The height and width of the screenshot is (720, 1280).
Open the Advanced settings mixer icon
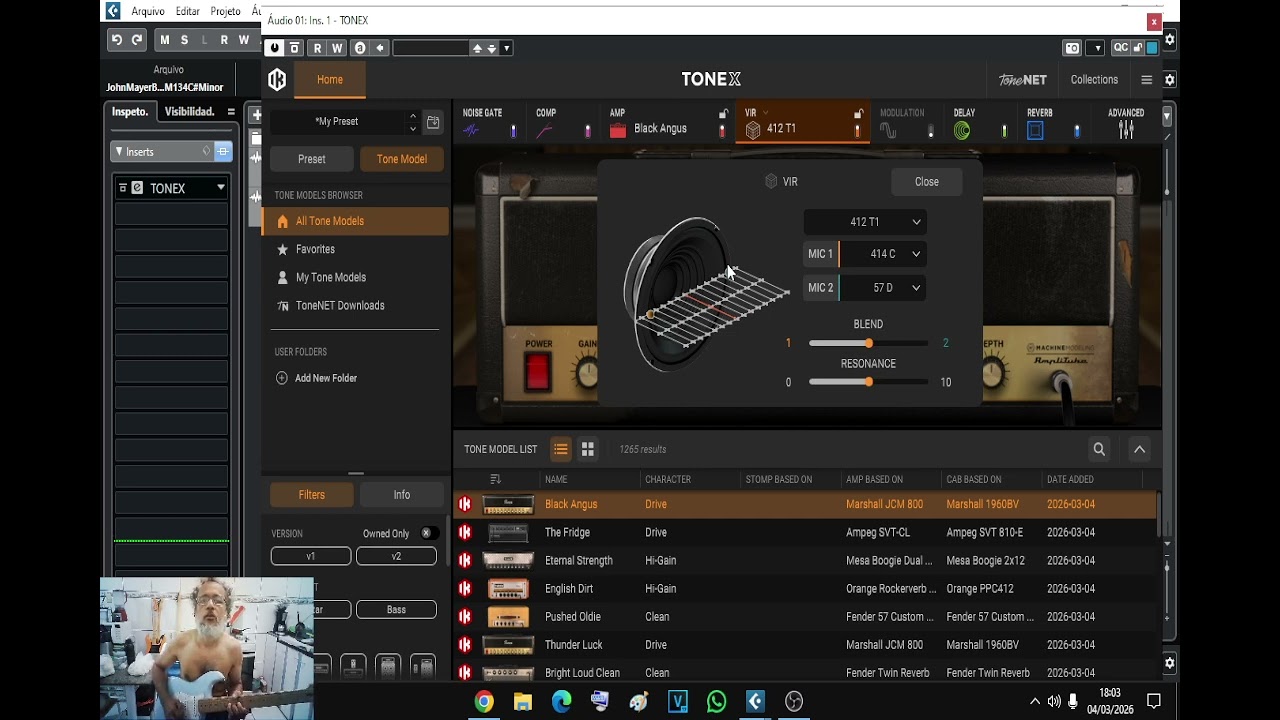pyautogui.click(x=1126, y=130)
